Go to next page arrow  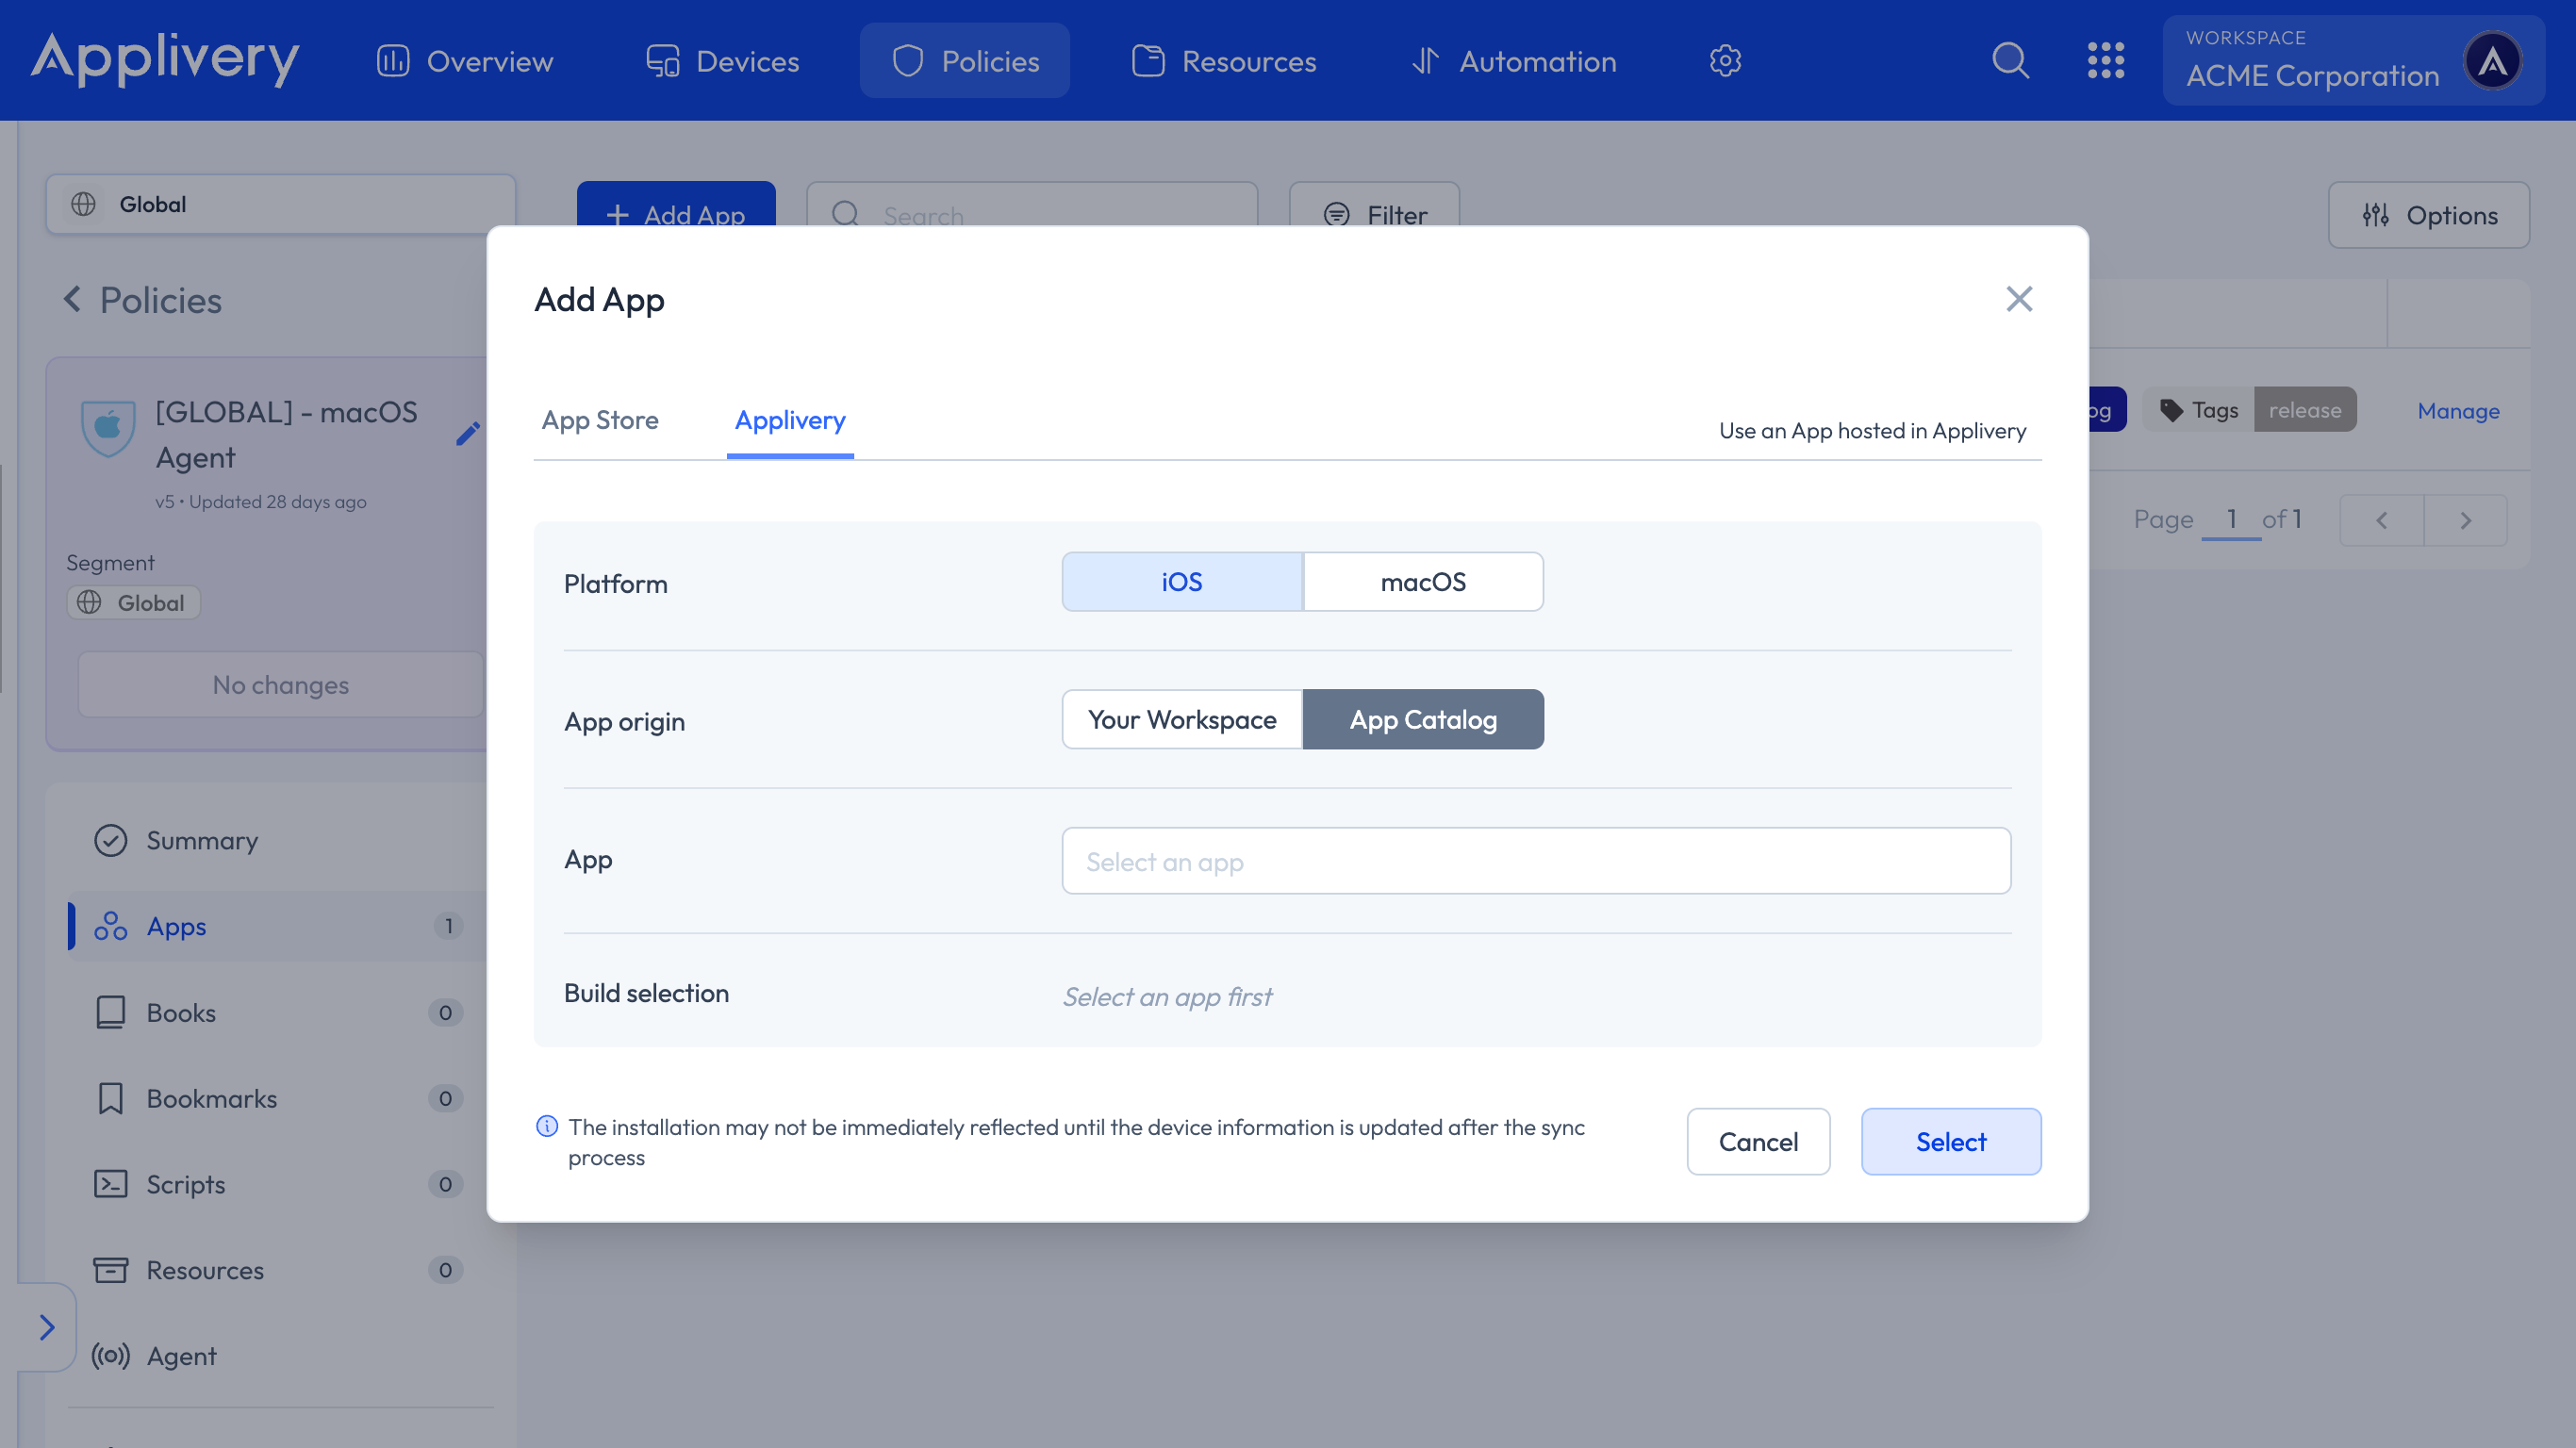[x=2465, y=520]
